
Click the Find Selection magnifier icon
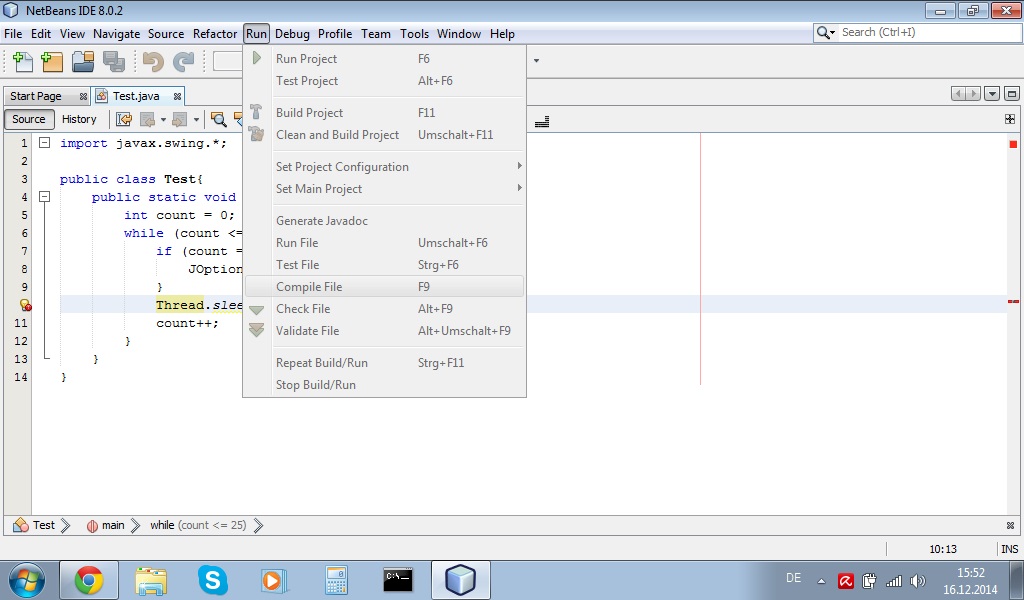[x=218, y=119]
